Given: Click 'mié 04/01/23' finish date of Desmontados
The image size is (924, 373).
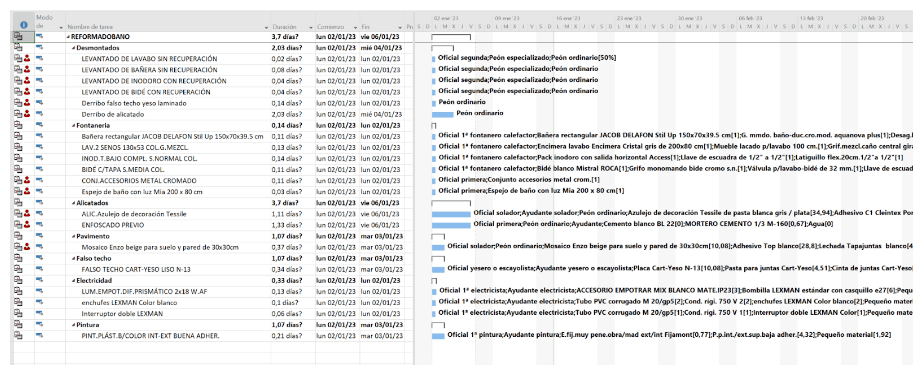Looking at the screenshot, I should coord(381,48).
